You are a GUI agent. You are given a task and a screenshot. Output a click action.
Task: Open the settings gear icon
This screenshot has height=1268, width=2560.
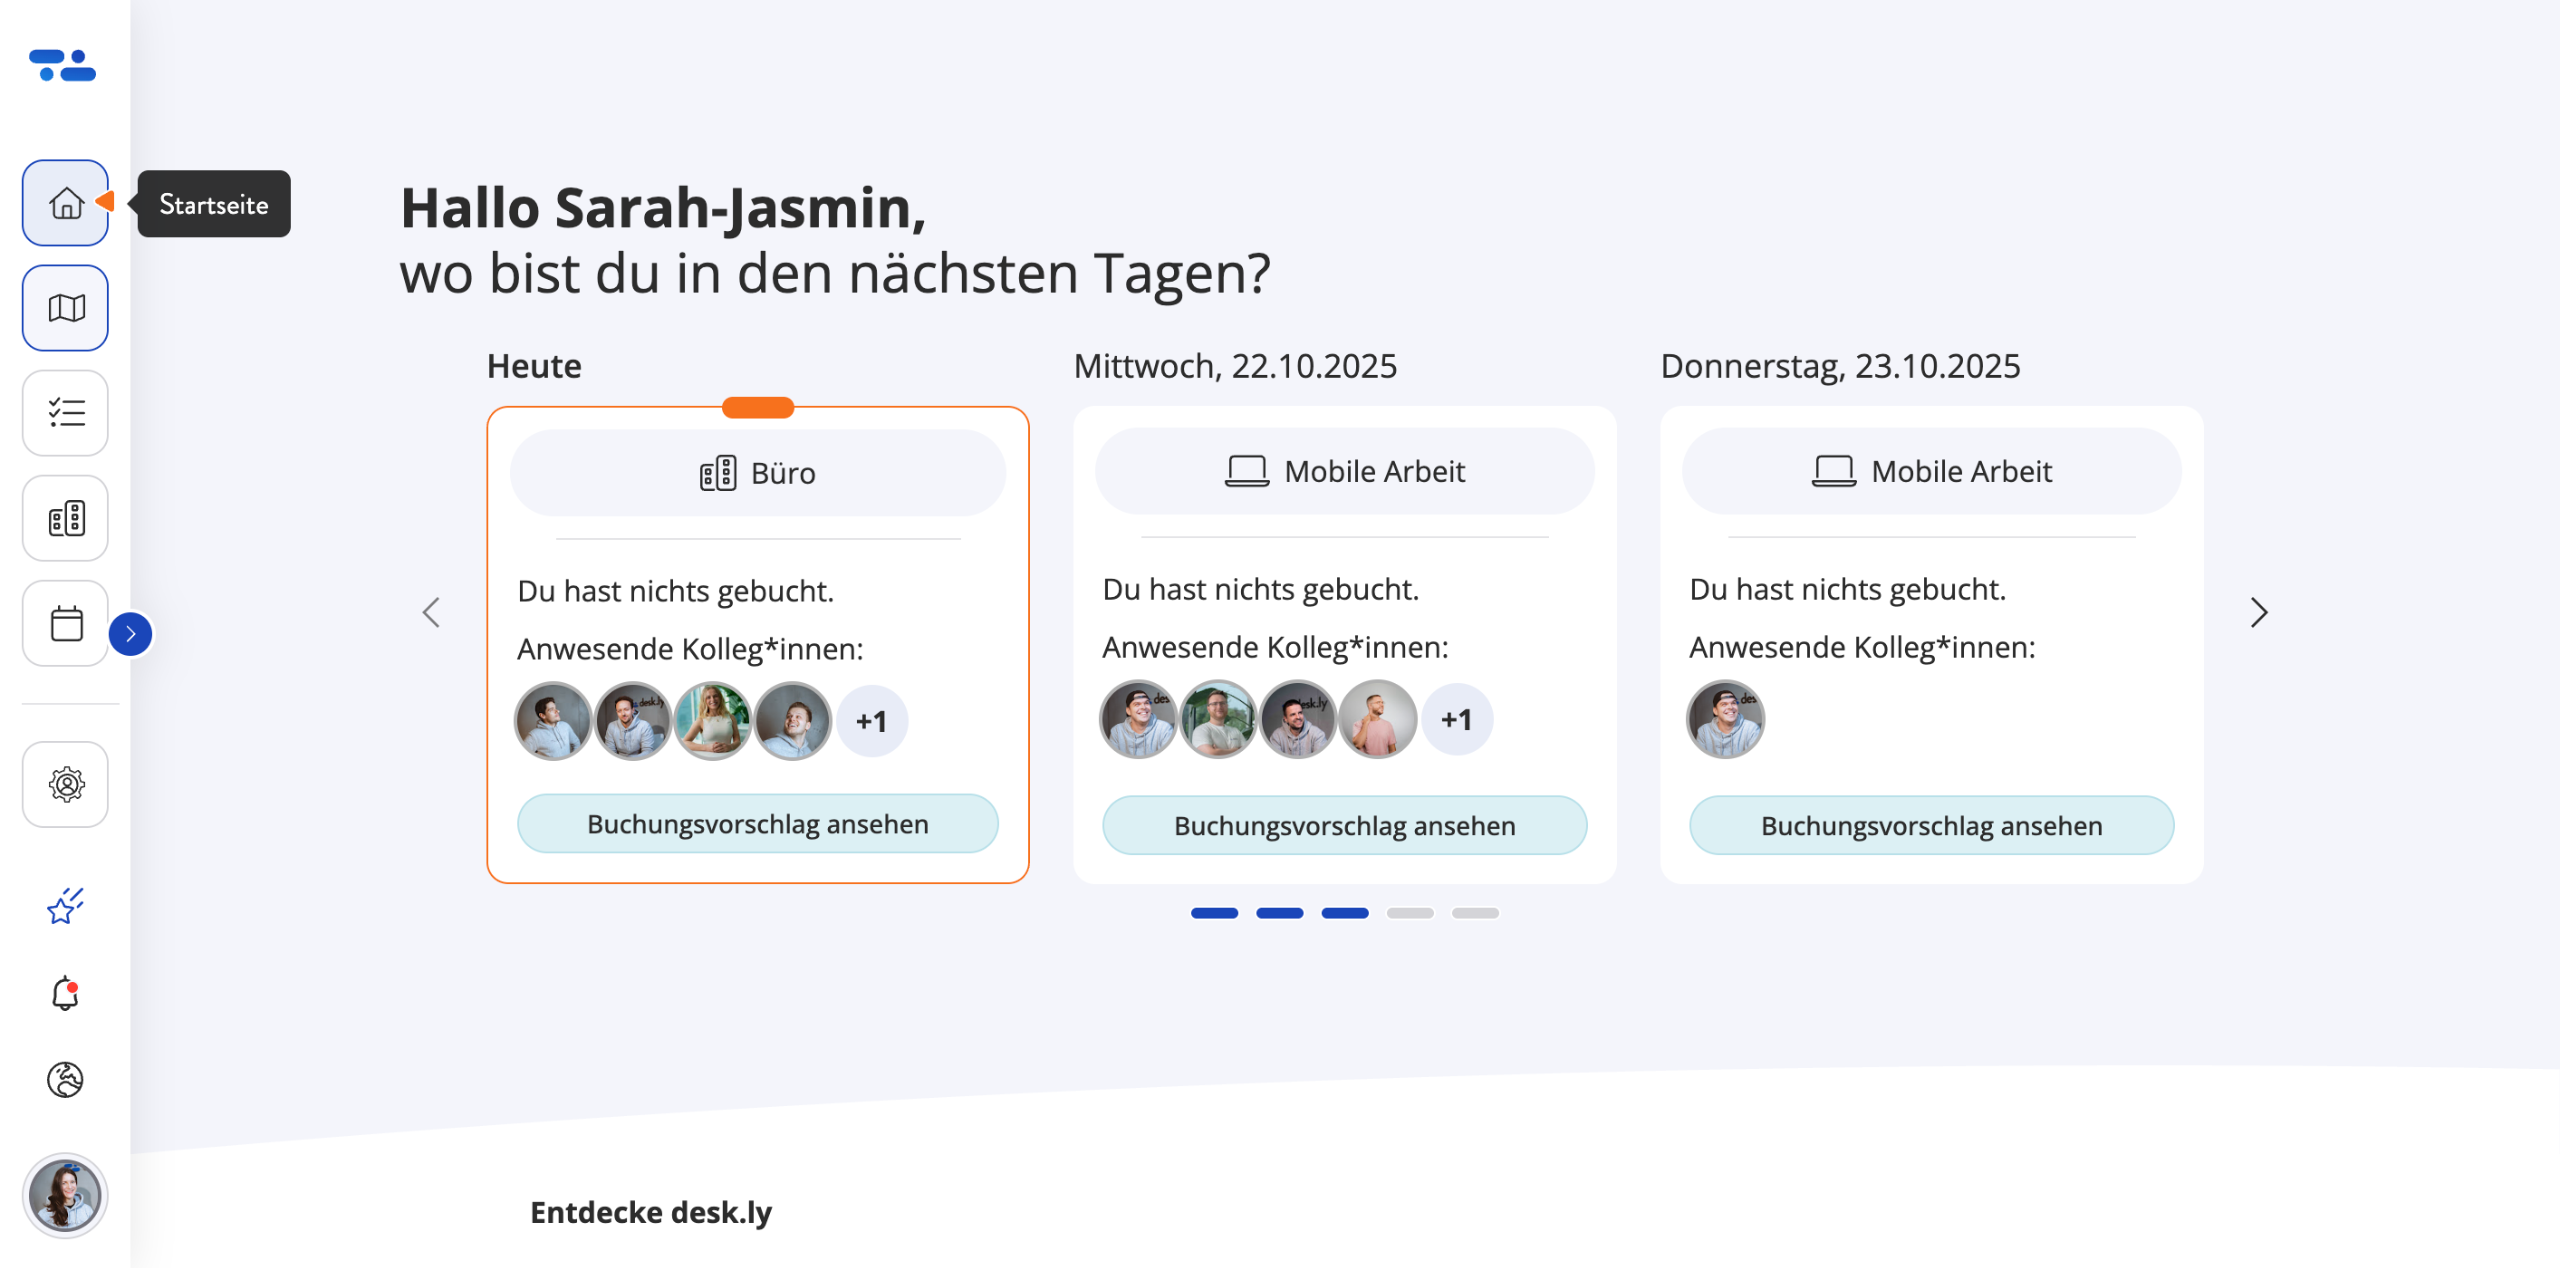[66, 785]
